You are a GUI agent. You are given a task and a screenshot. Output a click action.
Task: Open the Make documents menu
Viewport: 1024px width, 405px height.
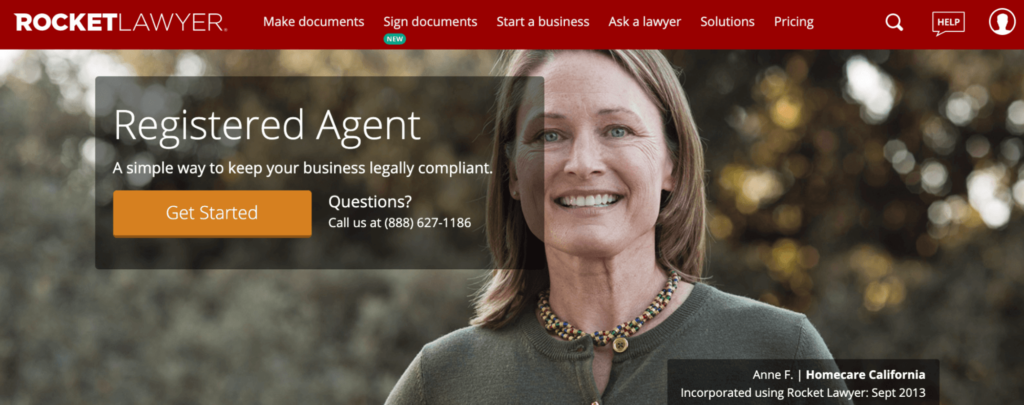(x=313, y=22)
